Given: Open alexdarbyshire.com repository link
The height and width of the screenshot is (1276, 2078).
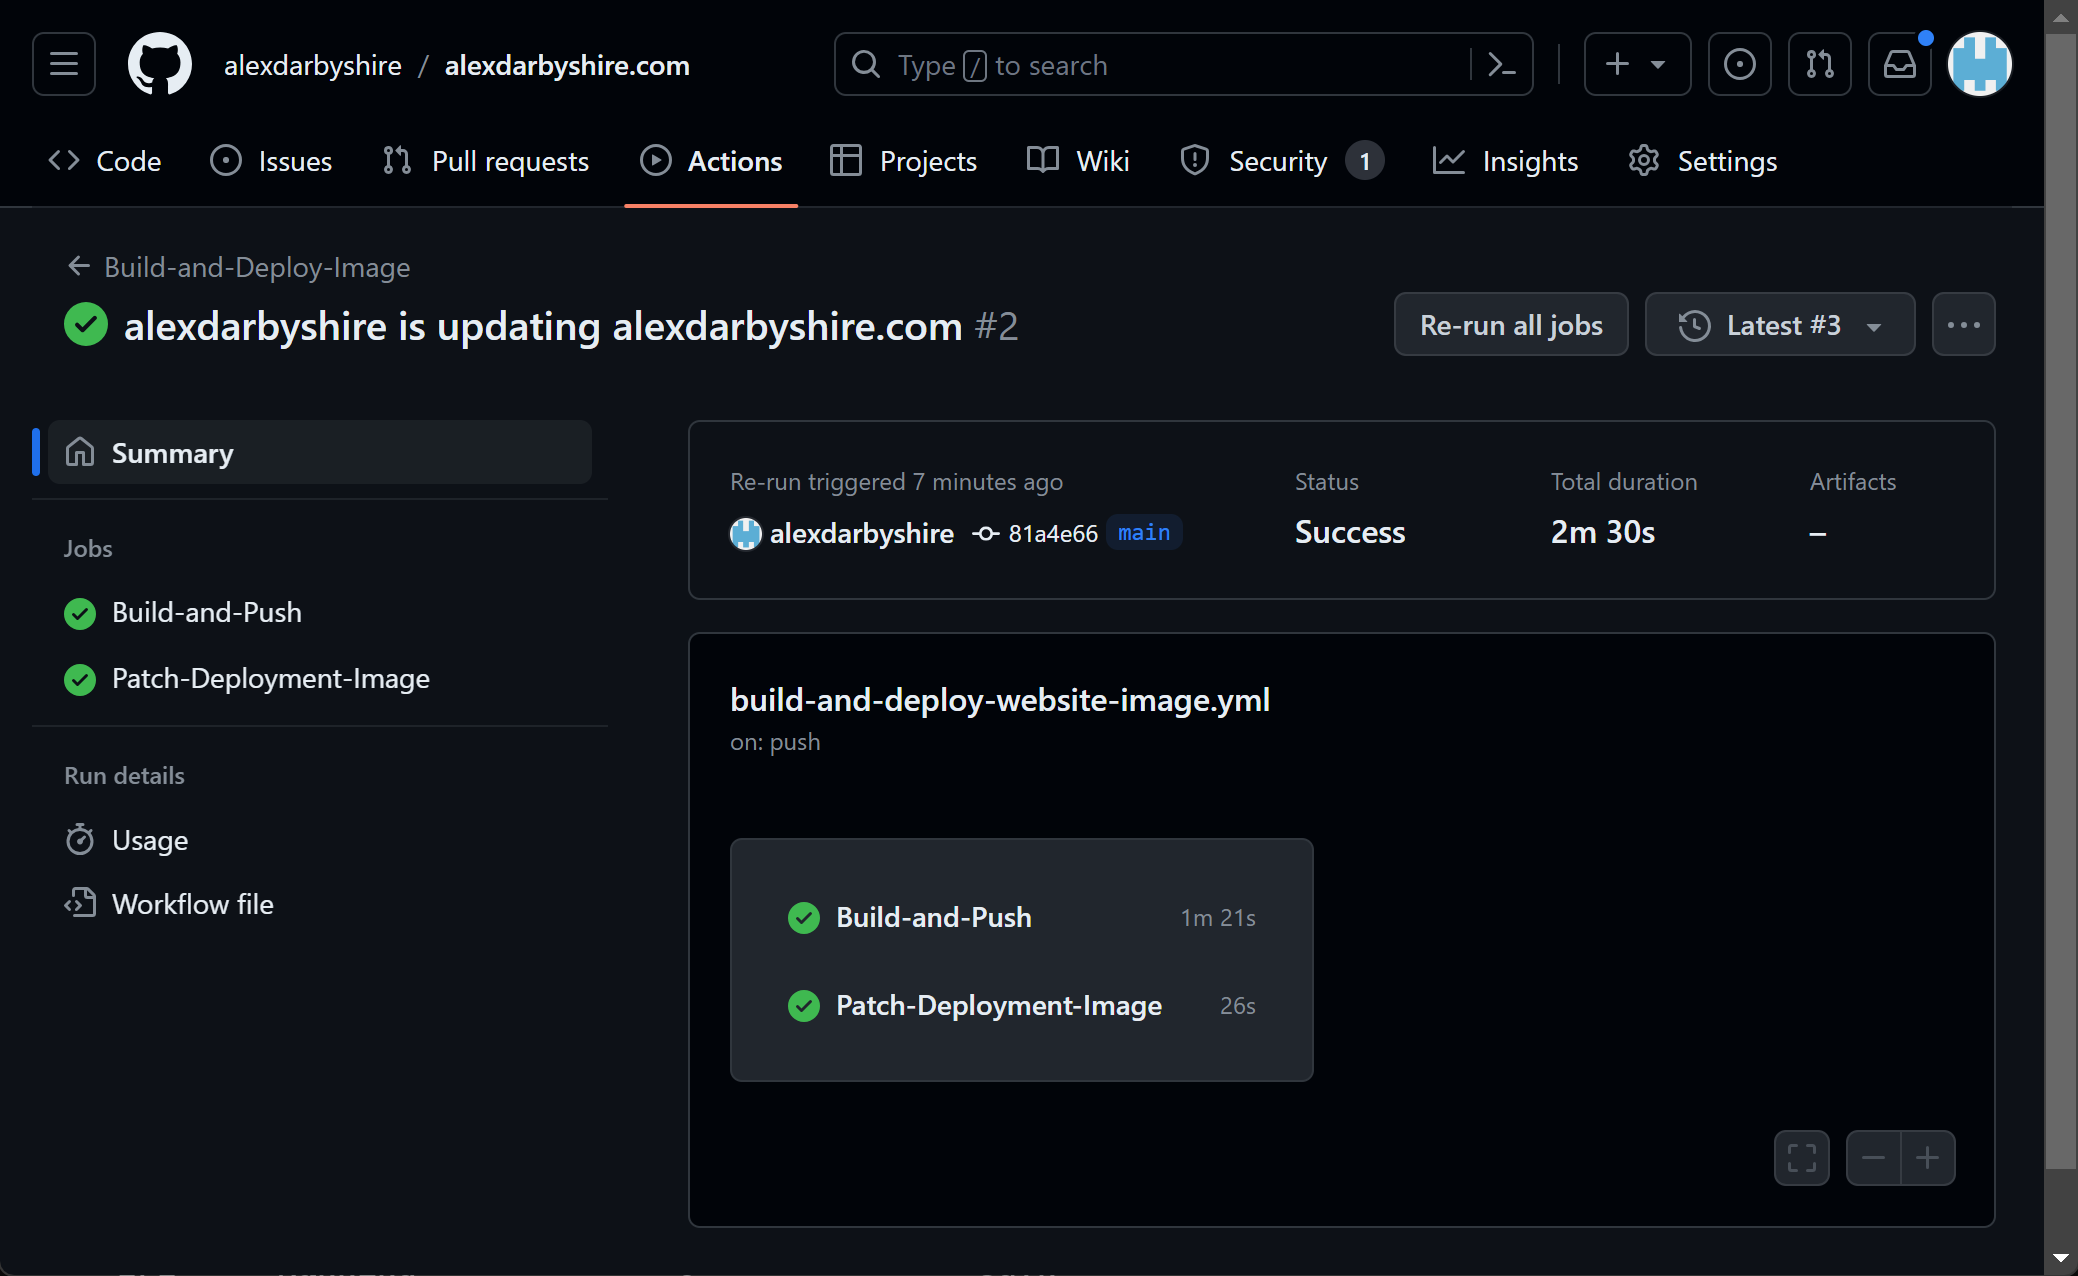Looking at the screenshot, I should (567, 65).
